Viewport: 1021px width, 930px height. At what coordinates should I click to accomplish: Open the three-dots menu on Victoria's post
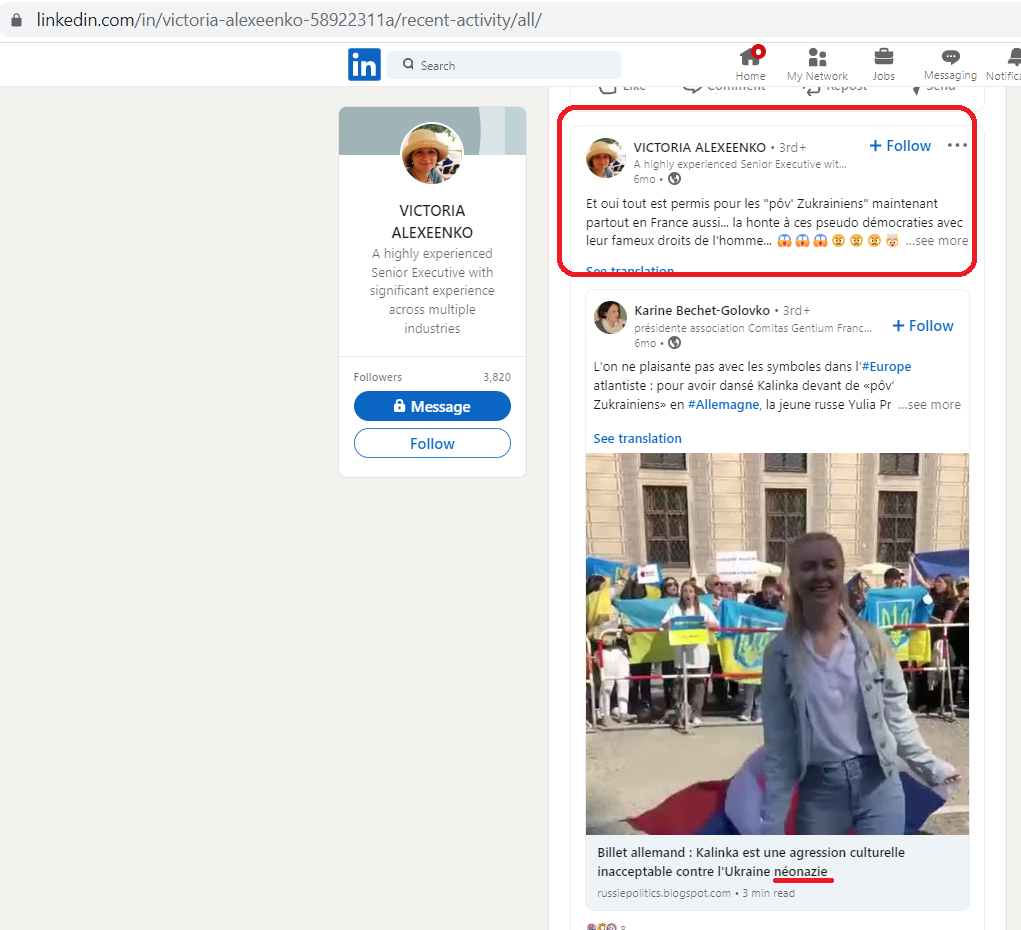(x=957, y=145)
